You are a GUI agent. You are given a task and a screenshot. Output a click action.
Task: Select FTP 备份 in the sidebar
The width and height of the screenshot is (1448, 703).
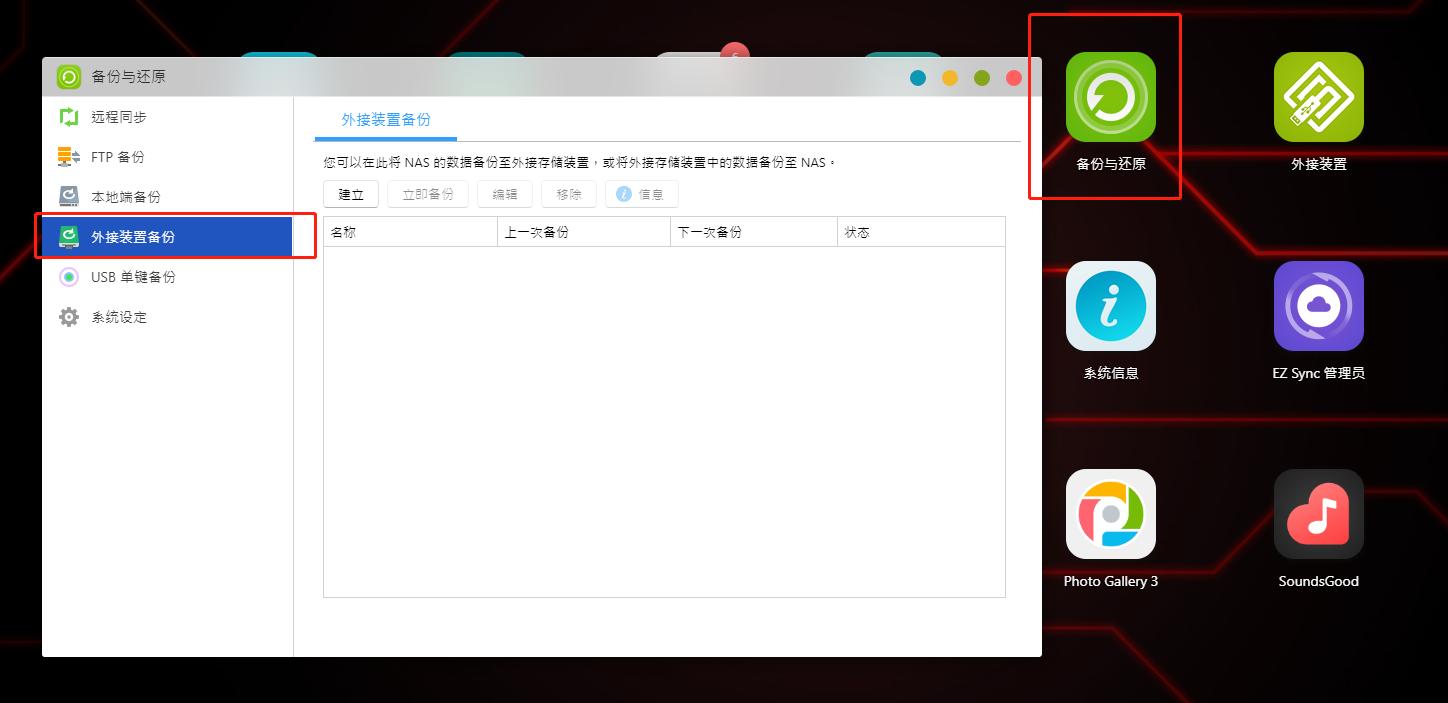tap(113, 156)
